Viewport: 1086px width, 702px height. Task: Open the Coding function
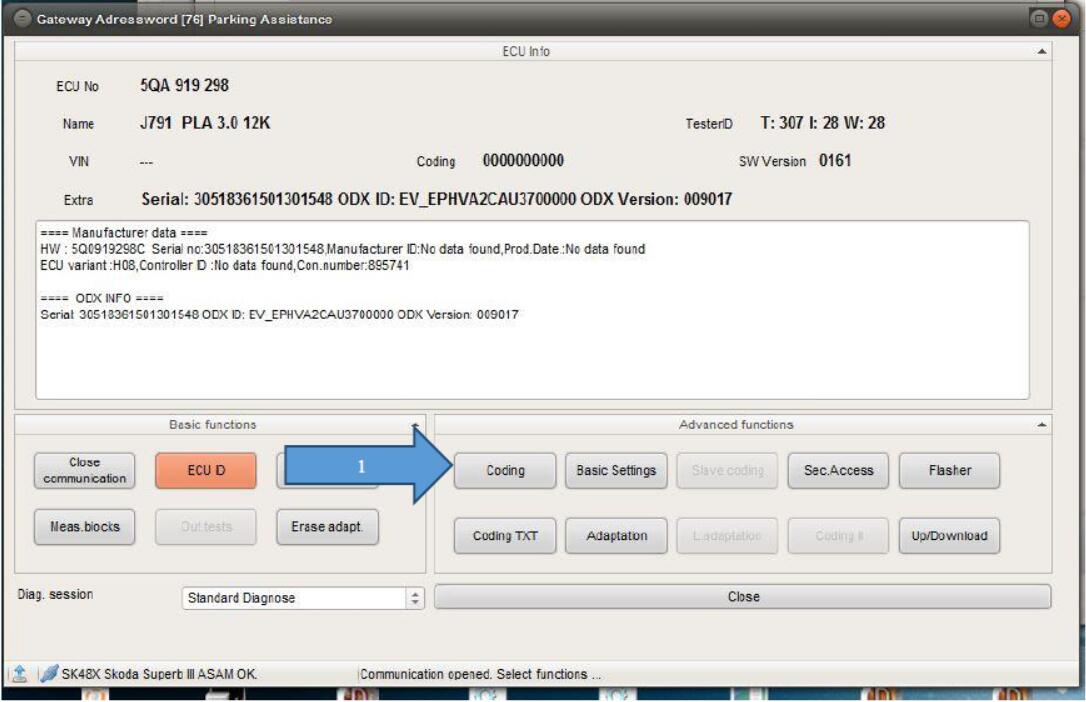pos(505,471)
